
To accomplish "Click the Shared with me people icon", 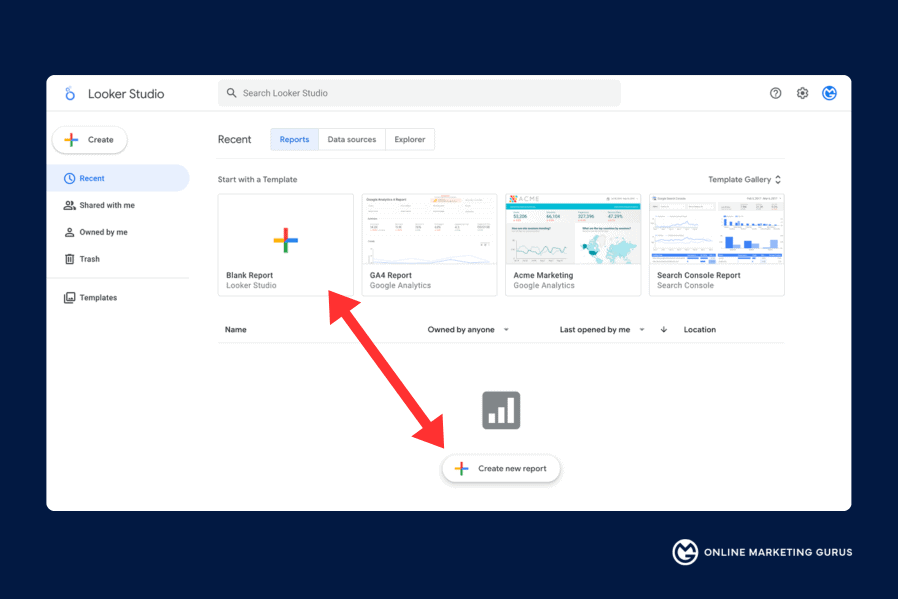I will [x=69, y=205].
